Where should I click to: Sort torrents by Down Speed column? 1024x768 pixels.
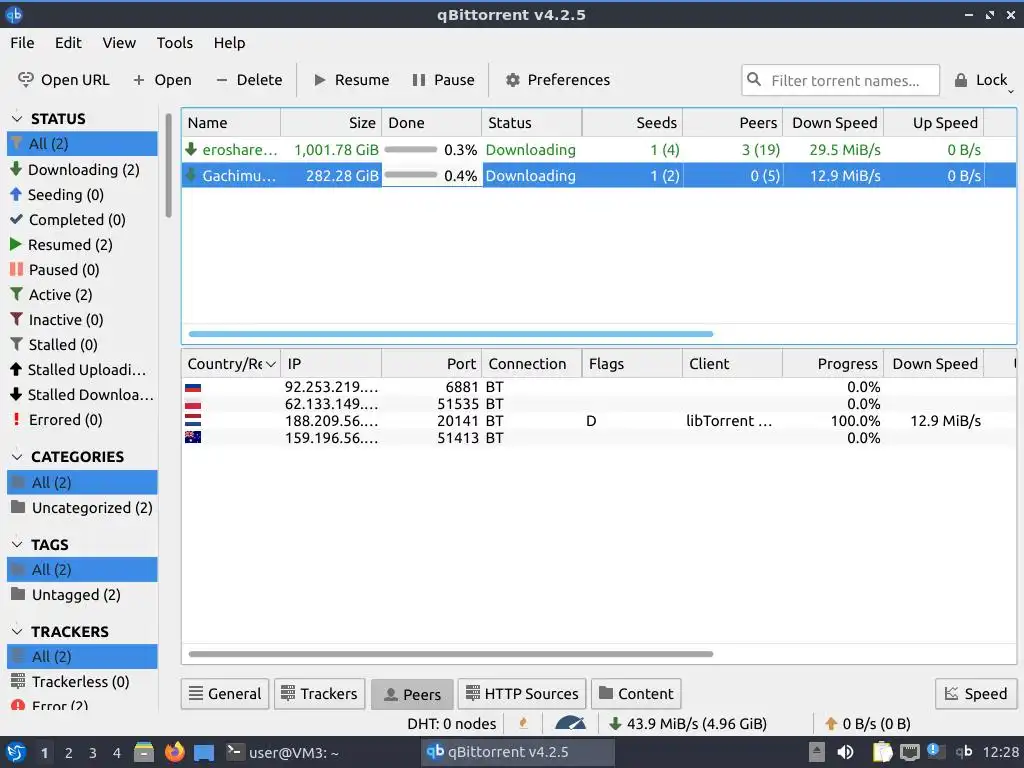click(834, 123)
